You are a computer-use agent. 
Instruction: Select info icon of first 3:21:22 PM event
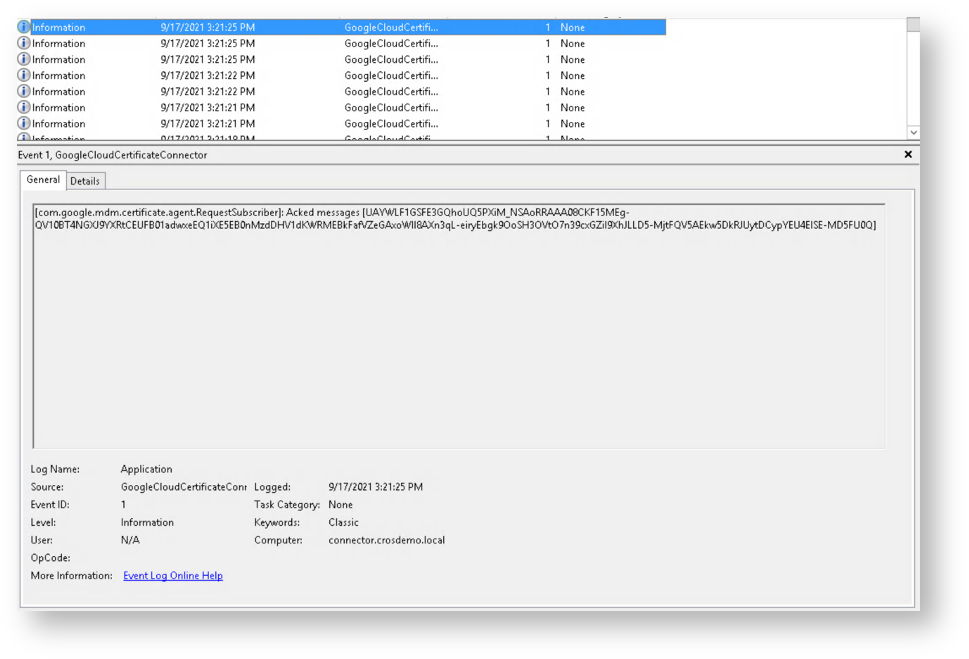(24, 76)
